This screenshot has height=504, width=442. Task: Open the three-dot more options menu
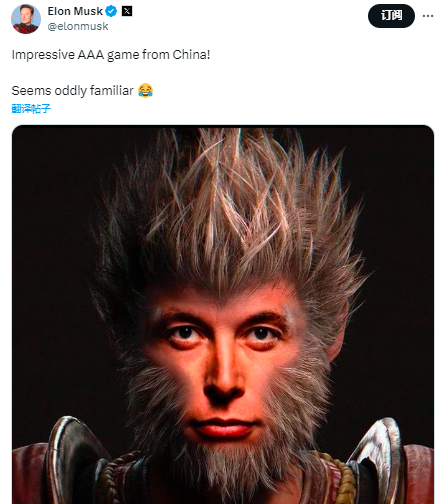click(x=428, y=16)
